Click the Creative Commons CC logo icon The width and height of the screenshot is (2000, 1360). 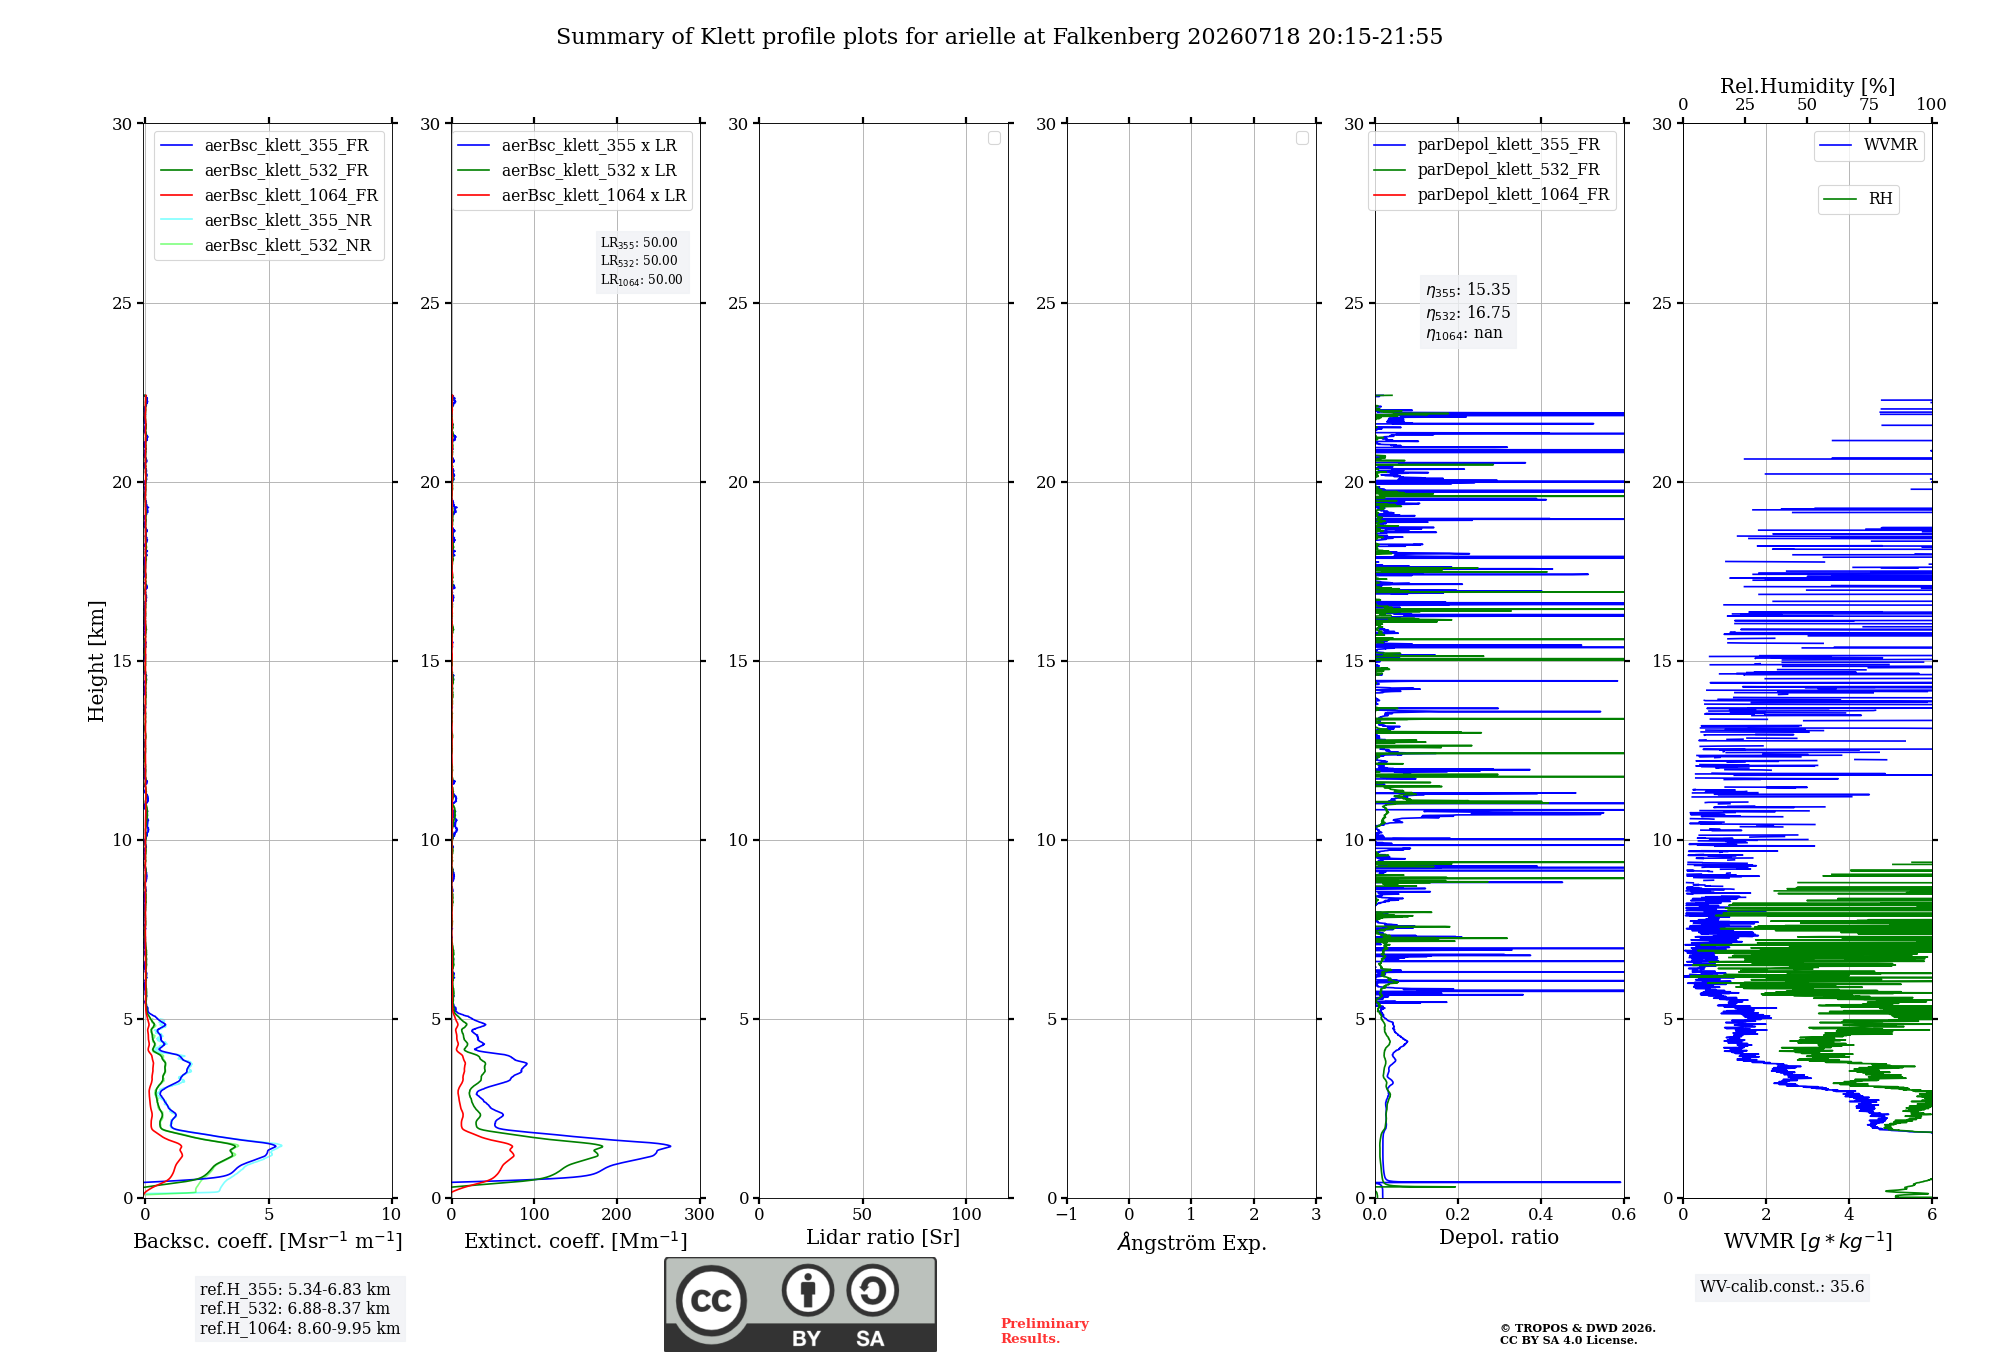click(711, 1300)
